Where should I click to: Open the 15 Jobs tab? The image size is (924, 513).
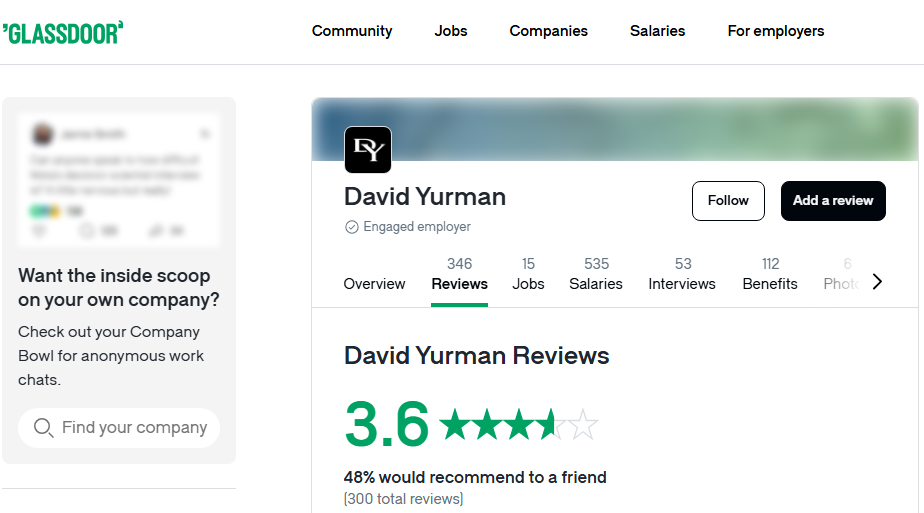pos(528,274)
